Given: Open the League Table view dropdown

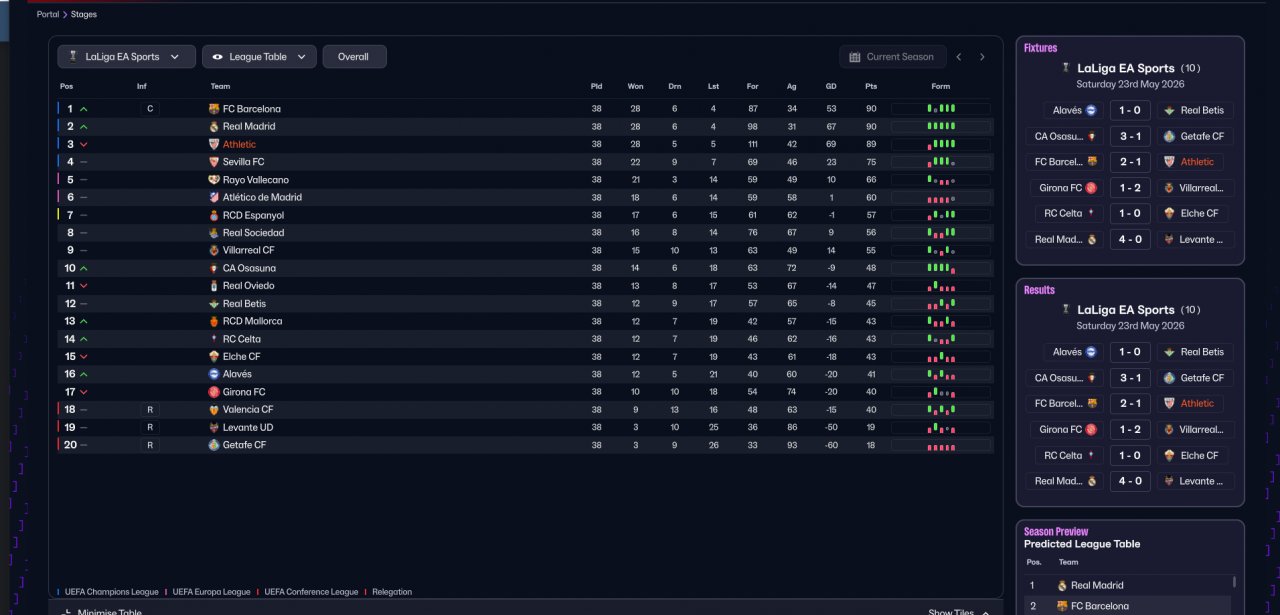Looking at the screenshot, I should point(259,57).
